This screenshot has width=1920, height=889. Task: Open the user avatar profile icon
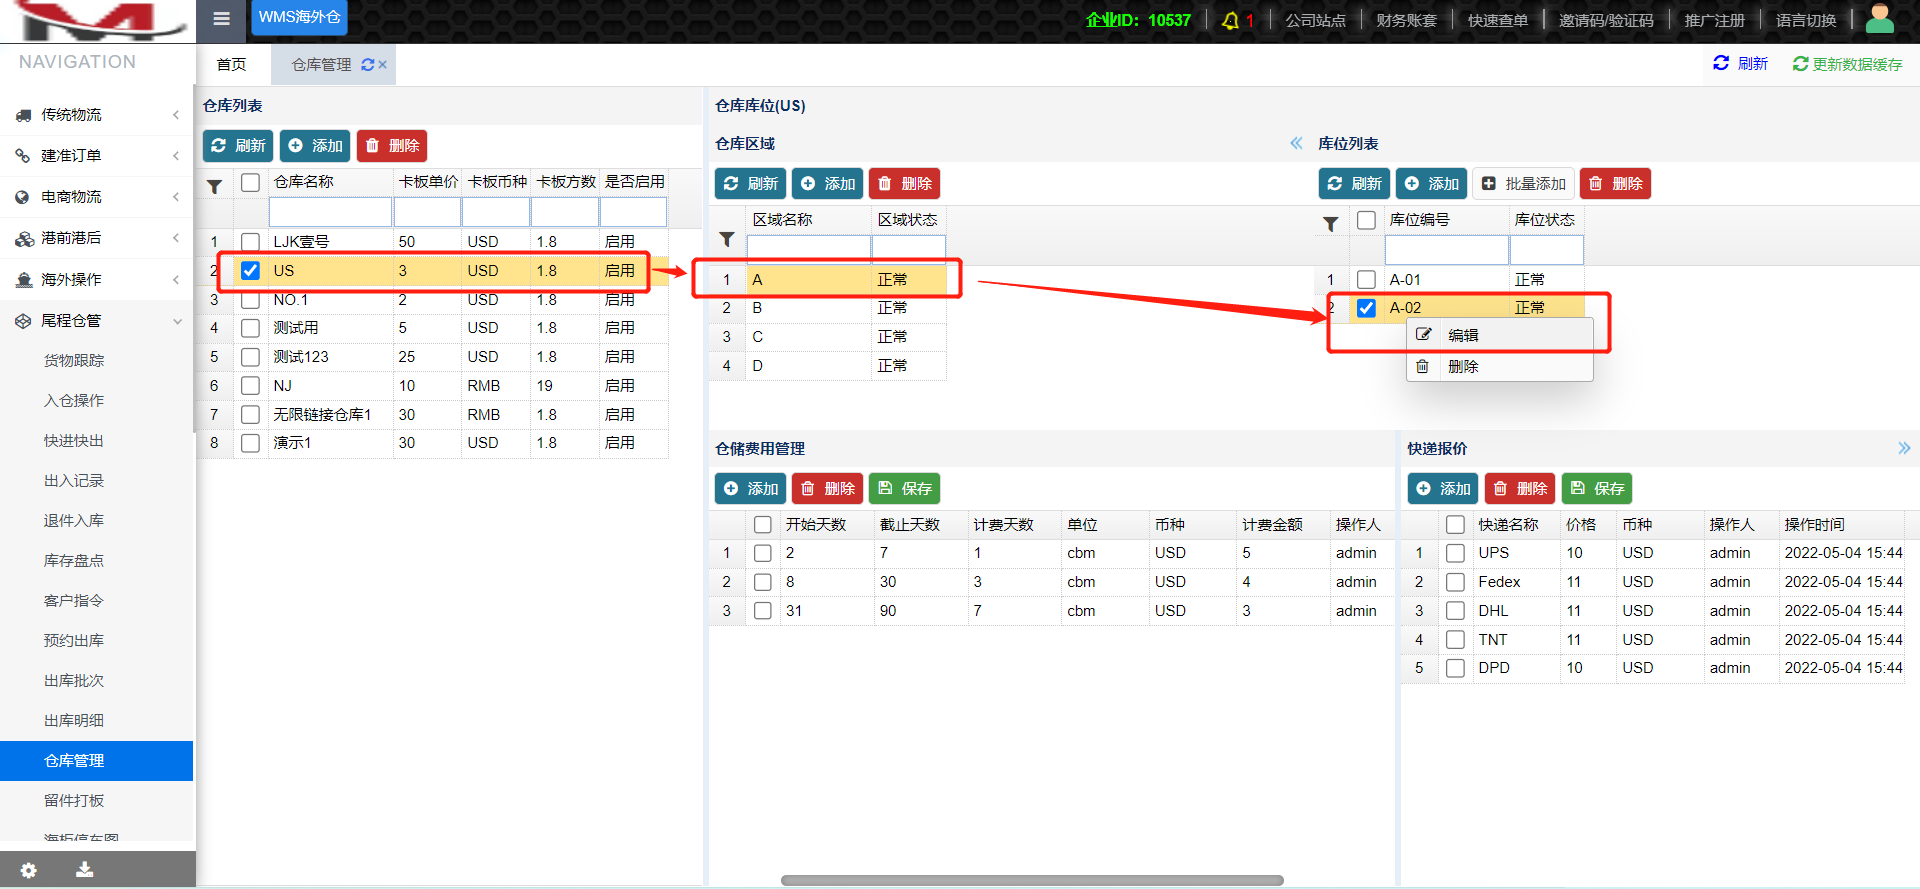coord(1880,19)
